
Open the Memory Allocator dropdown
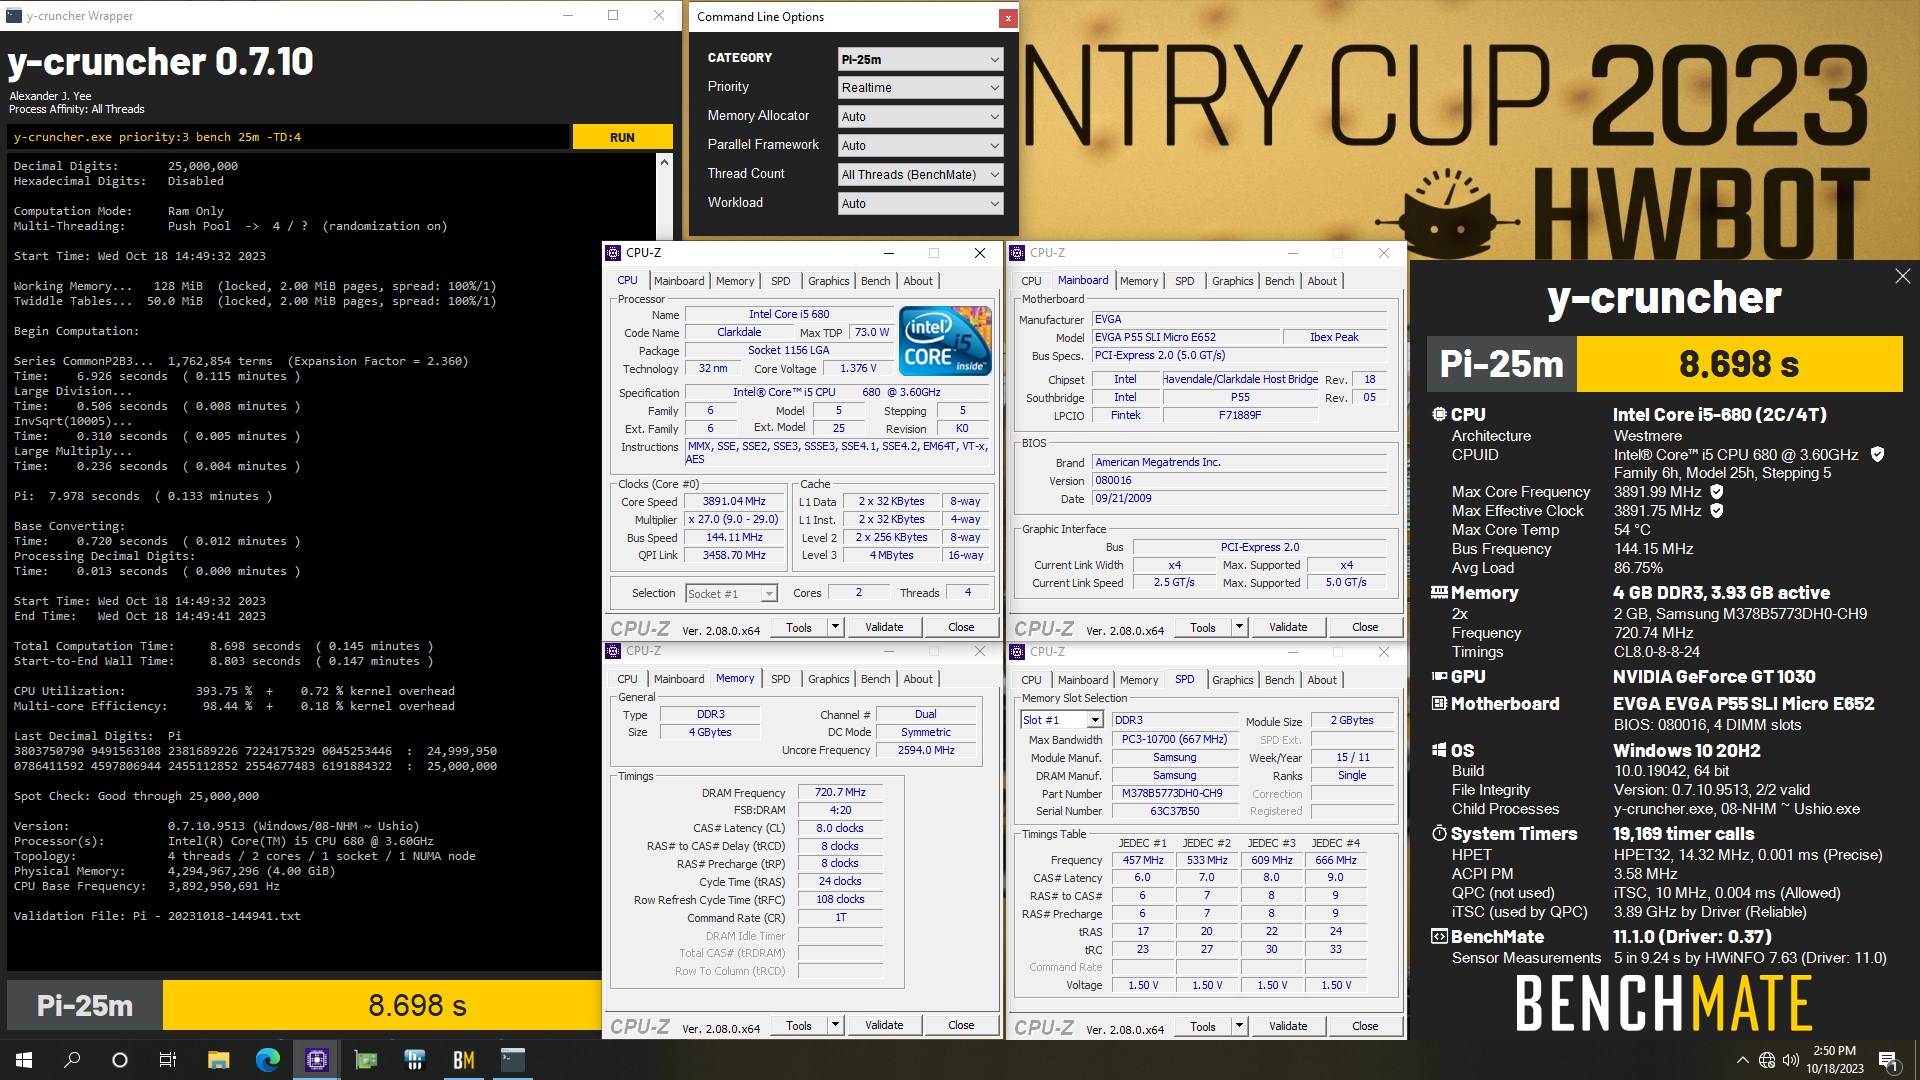(920, 117)
